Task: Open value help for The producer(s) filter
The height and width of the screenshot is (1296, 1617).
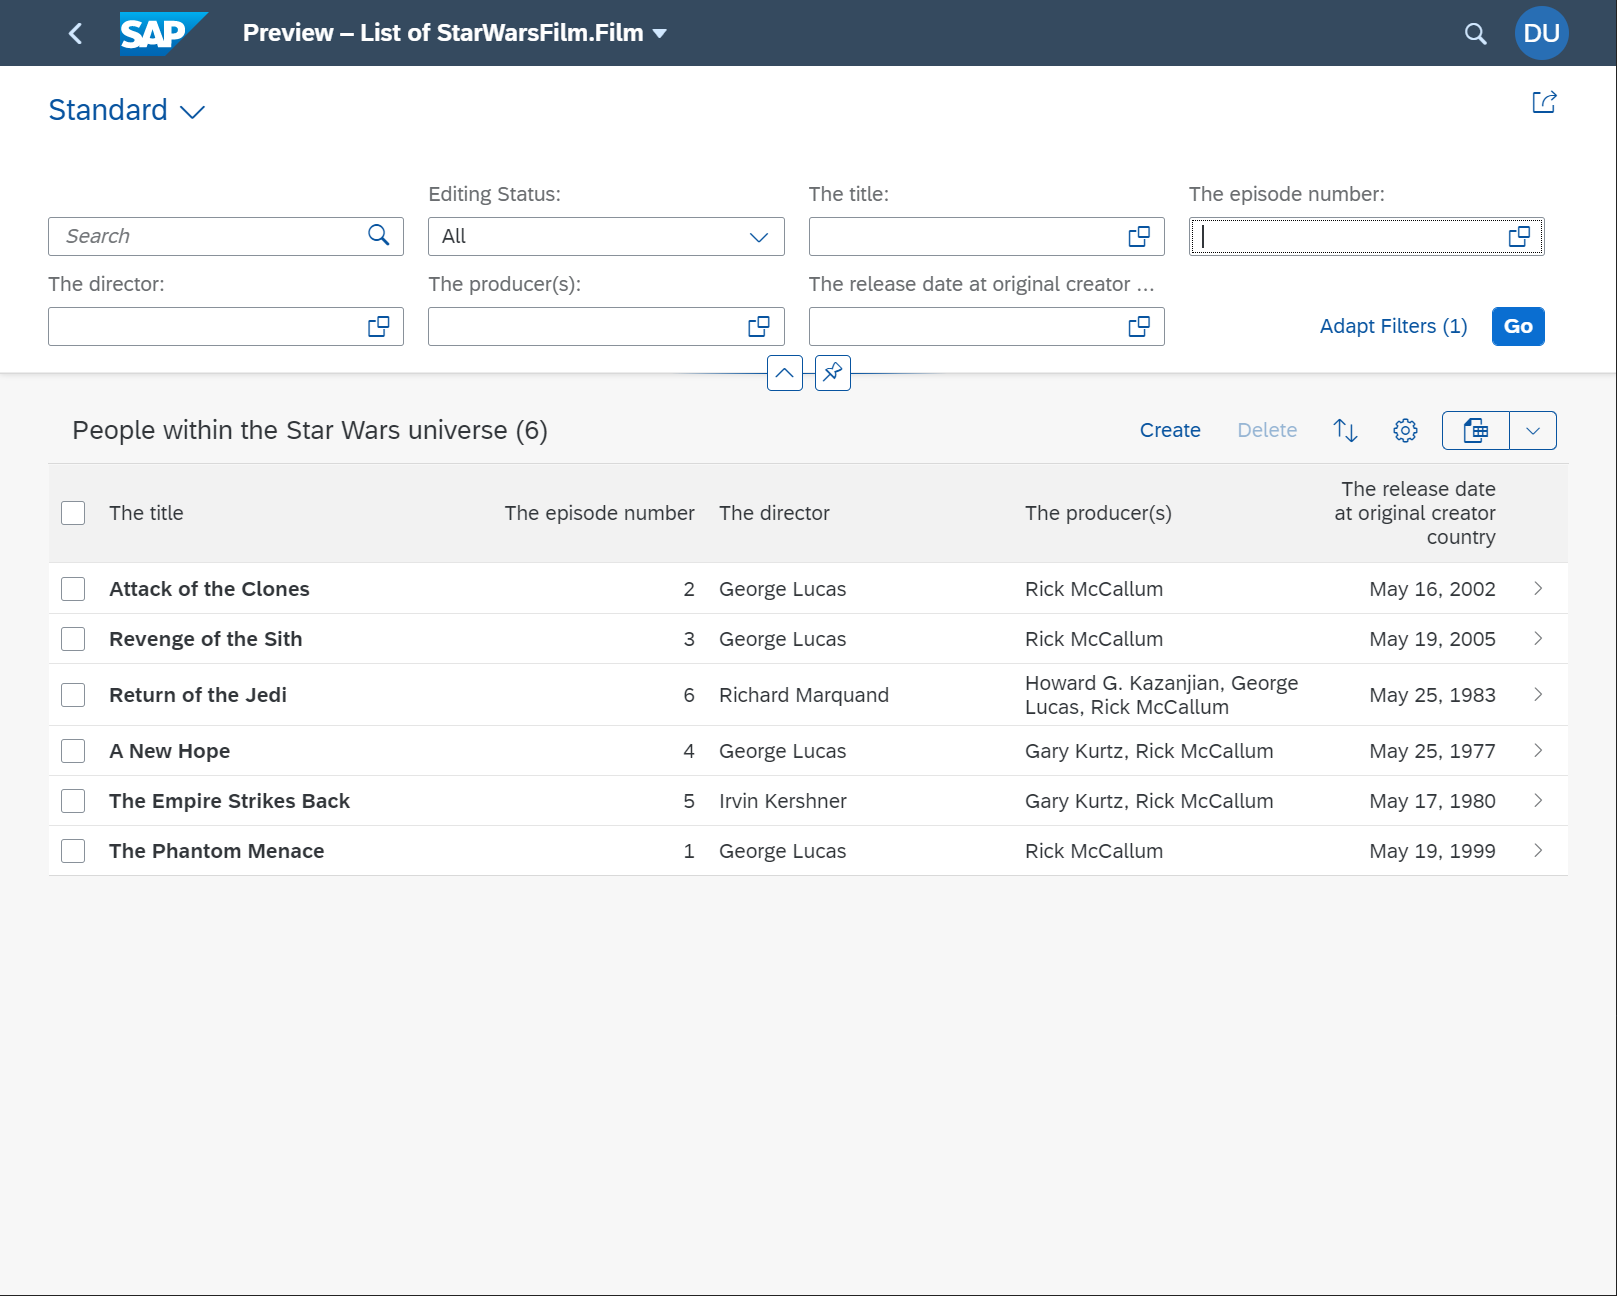Action: tap(759, 327)
